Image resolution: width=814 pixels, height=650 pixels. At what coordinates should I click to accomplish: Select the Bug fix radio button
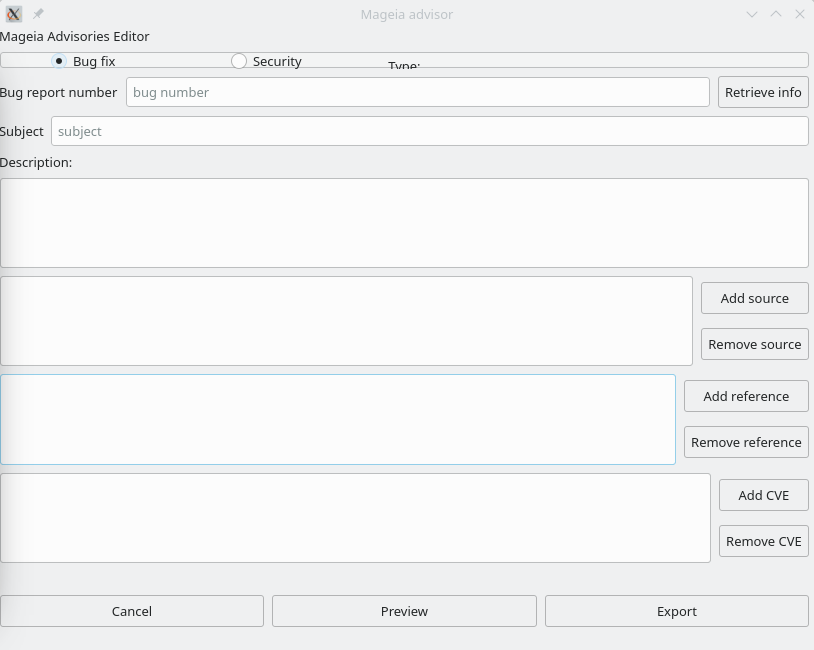coord(59,61)
